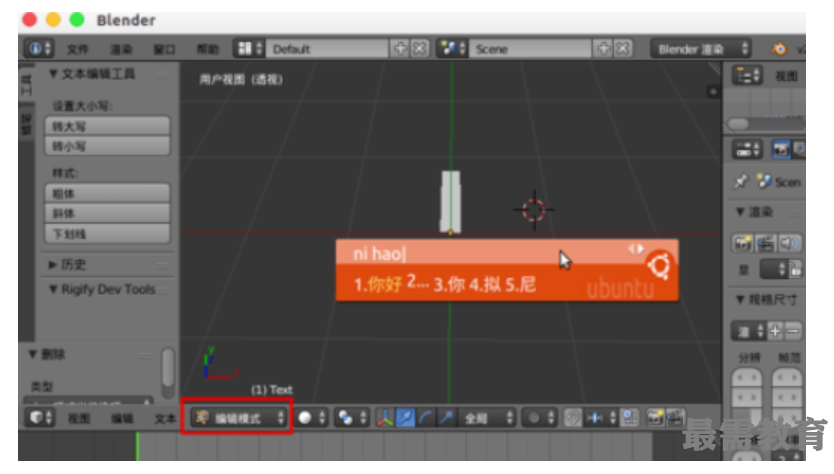This screenshot has width=834, height=474.
Task: Toggle the 3D manipulator widget
Action: 385,418
